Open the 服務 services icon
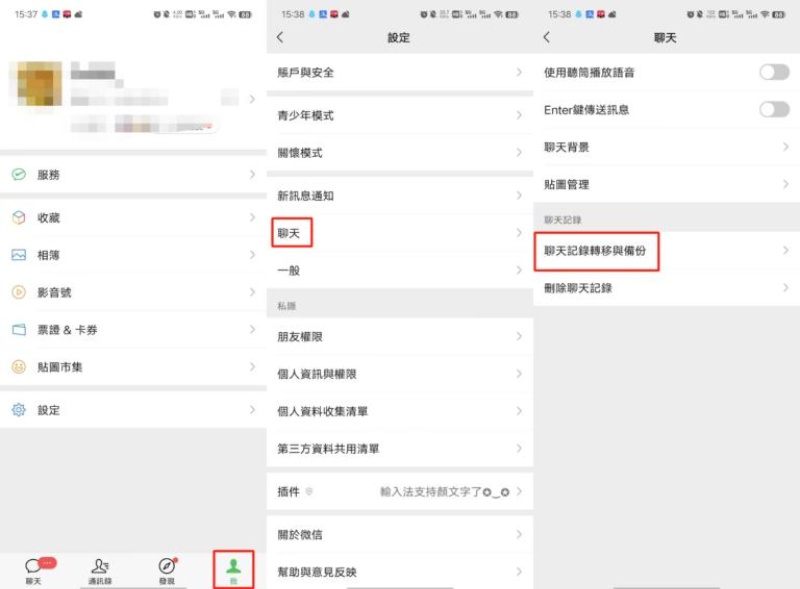 [x=18, y=174]
